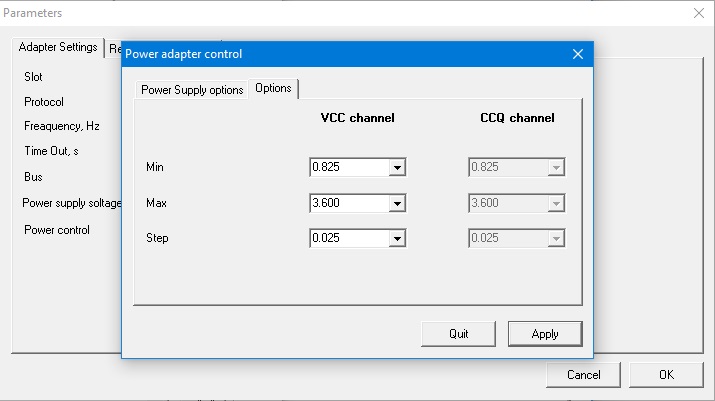Select the partially hidden tab beside Adapter Settings

[x=114, y=48]
